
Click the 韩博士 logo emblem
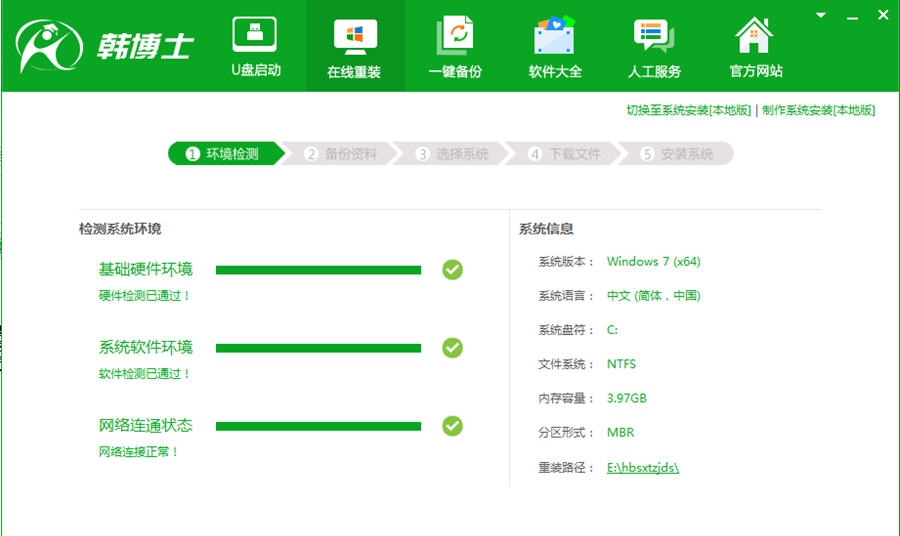49,46
